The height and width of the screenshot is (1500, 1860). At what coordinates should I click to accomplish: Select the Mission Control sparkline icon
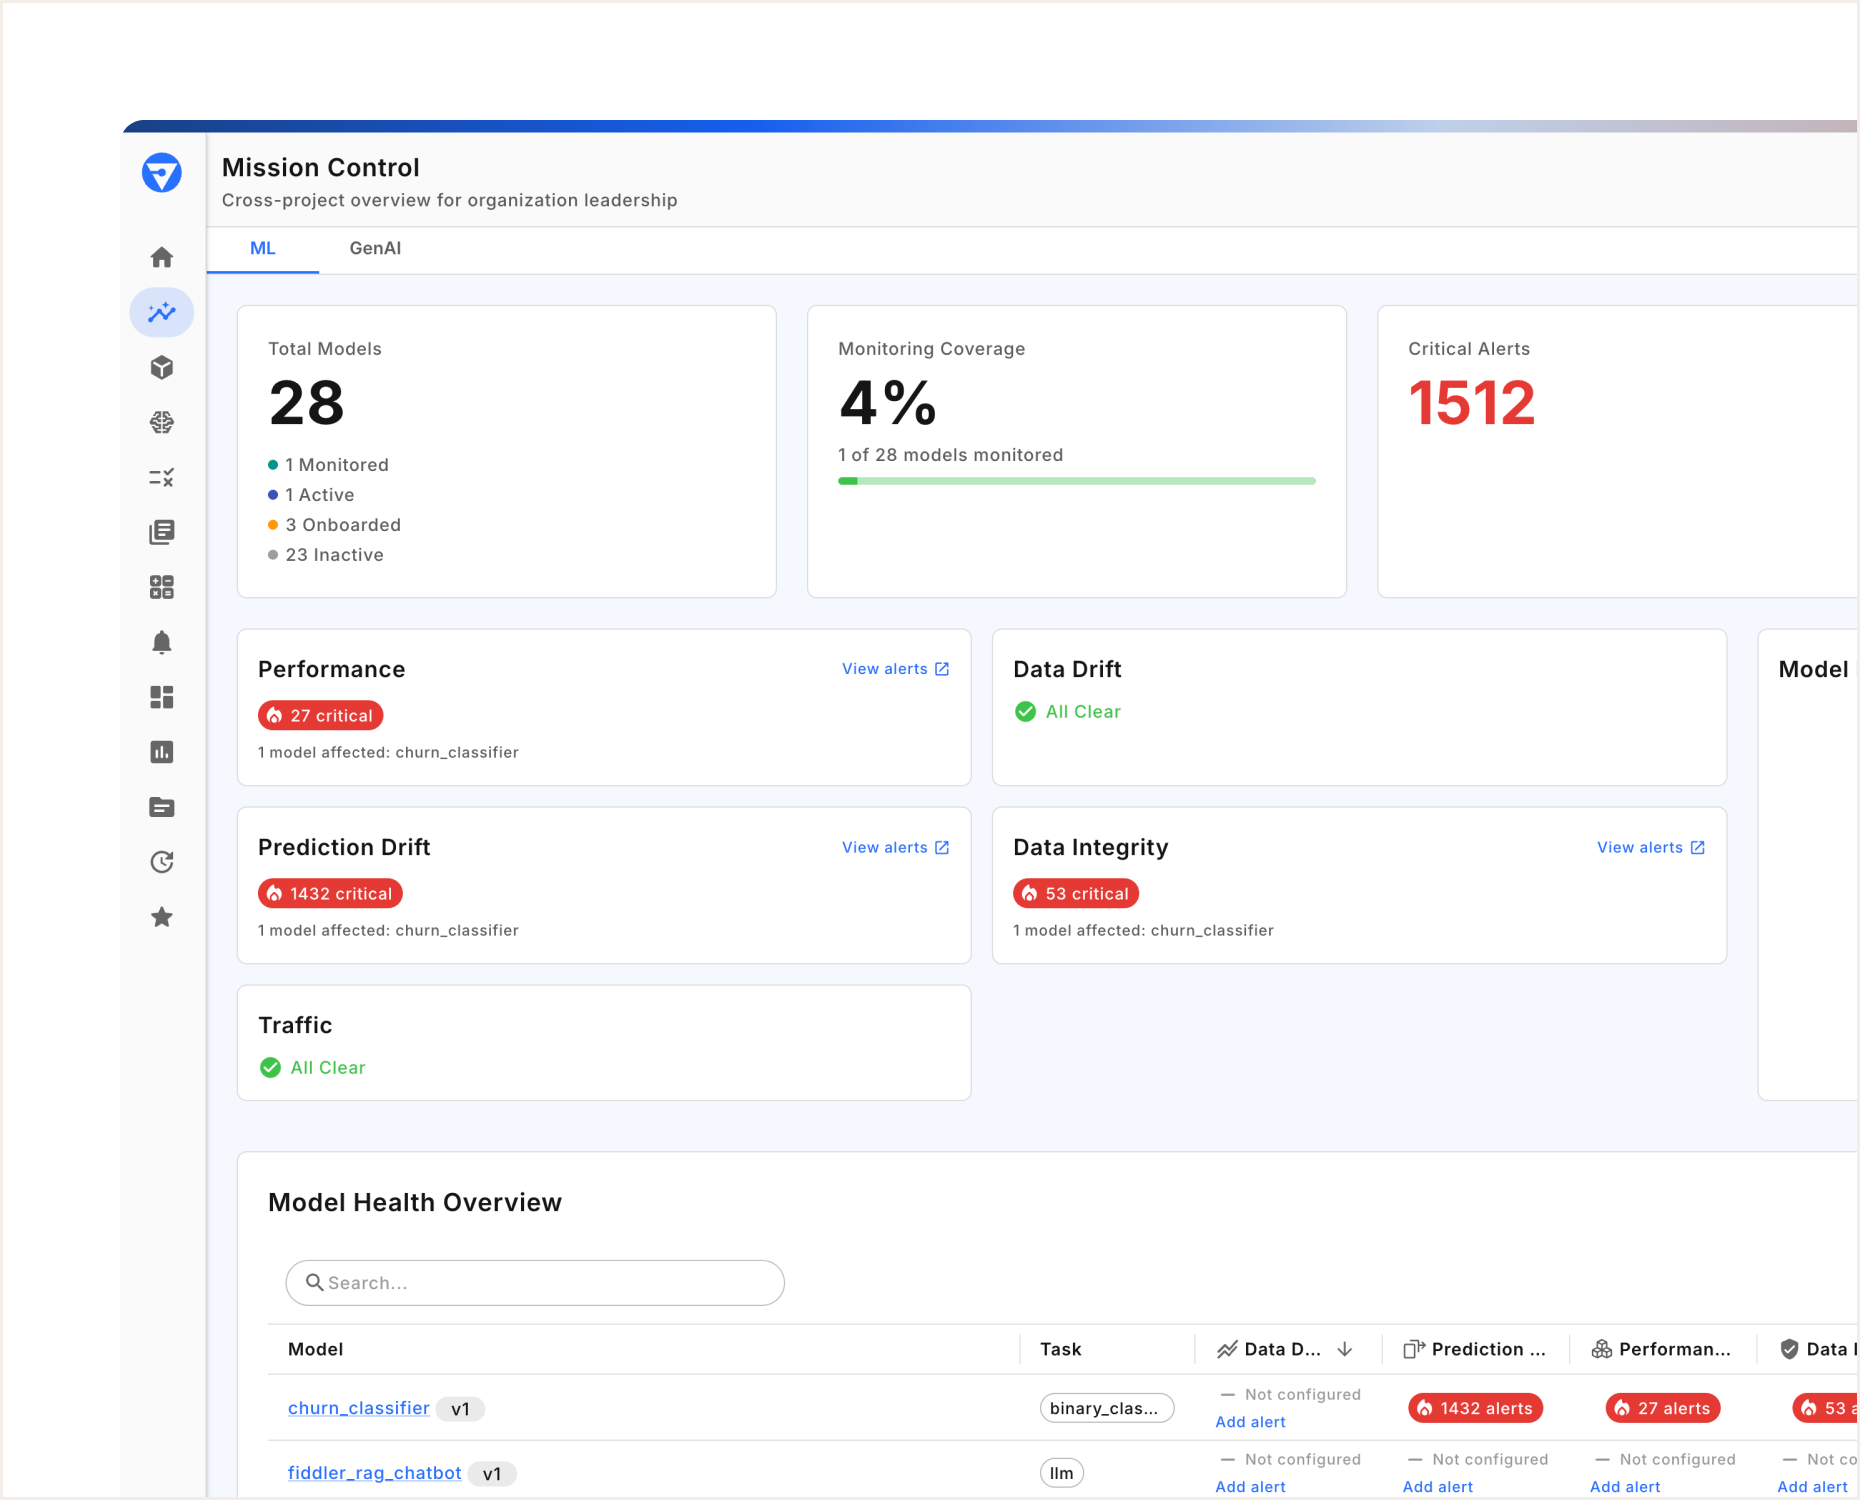[161, 312]
